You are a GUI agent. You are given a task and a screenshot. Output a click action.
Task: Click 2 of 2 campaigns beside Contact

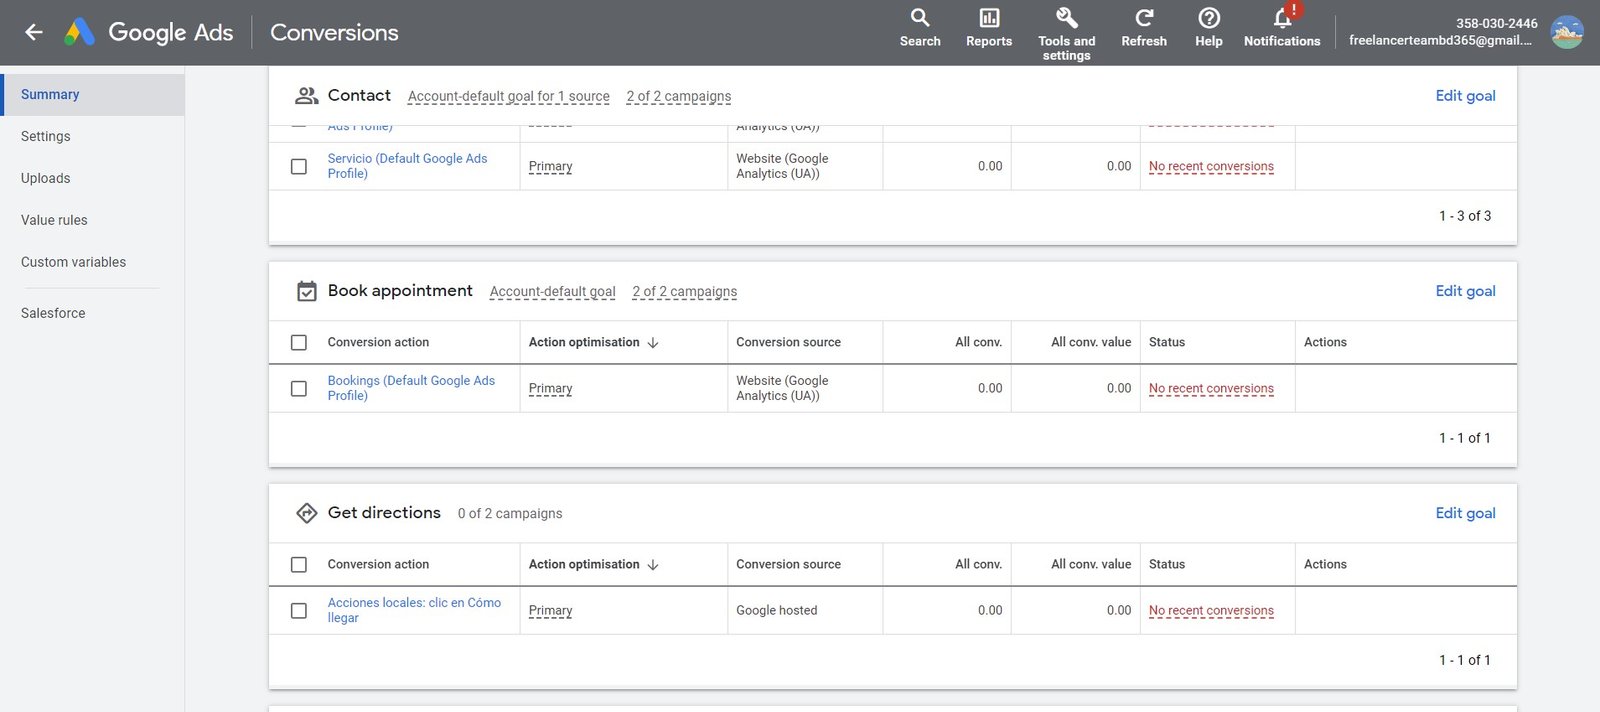[x=678, y=96]
